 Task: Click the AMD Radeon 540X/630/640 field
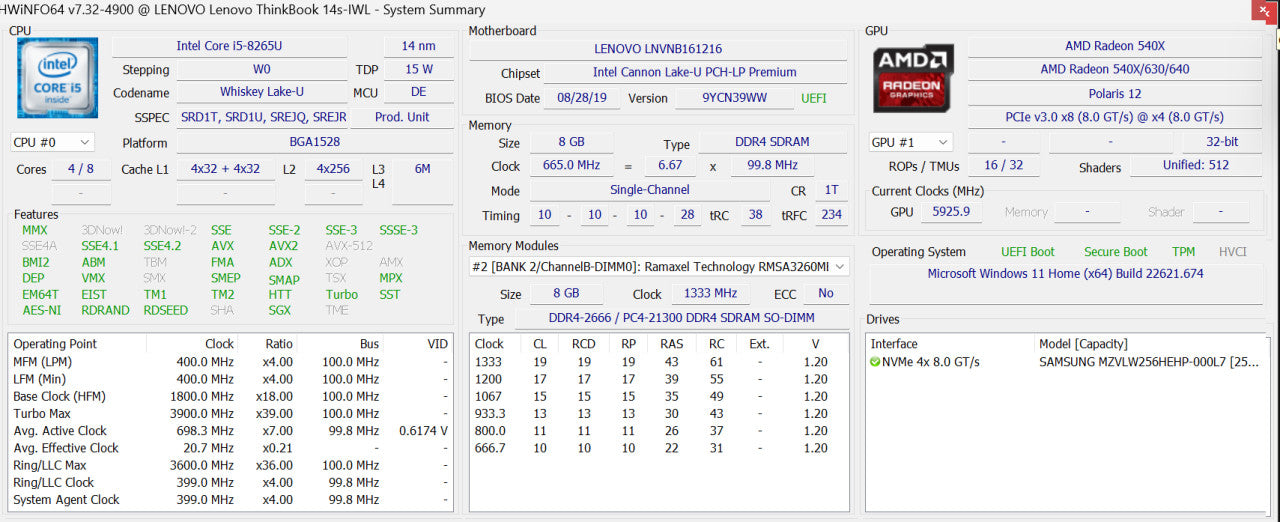pyautogui.click(x=1115, y=70)
